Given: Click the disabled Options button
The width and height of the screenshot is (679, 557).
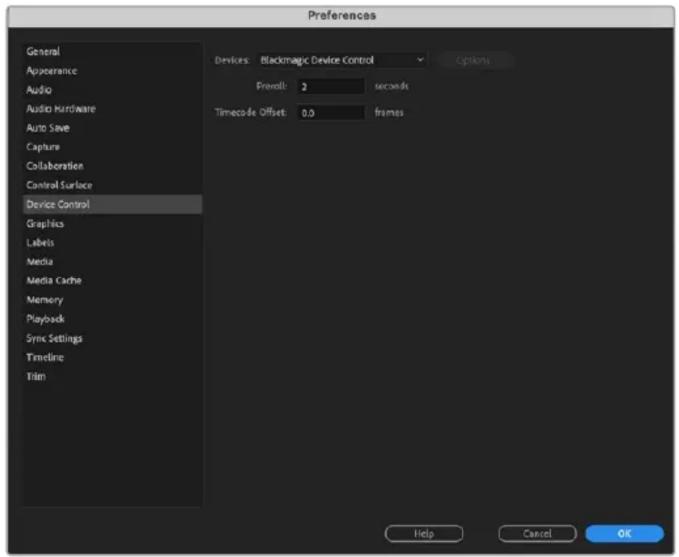Looking at the screenshot, I should pyautogui.click(x=475, y=60).
